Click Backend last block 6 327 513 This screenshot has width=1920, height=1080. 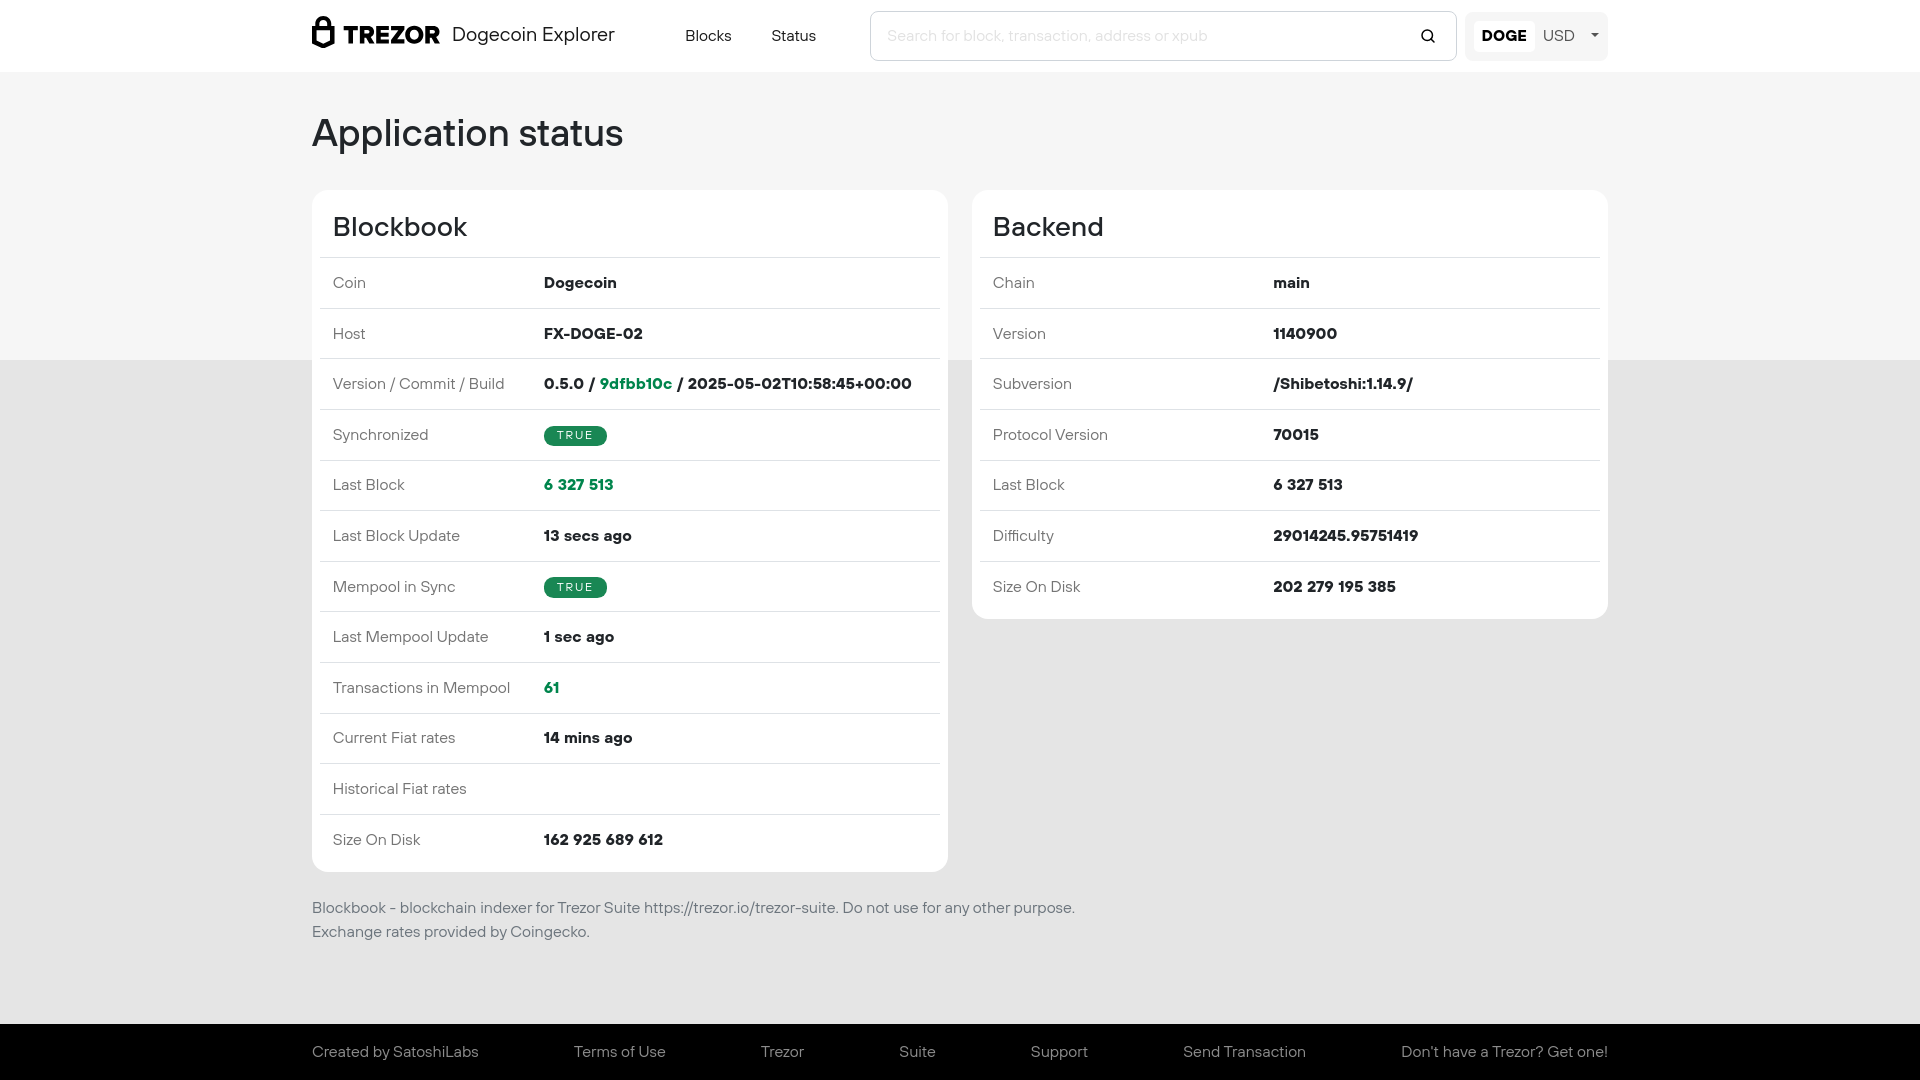[1308, 485]
